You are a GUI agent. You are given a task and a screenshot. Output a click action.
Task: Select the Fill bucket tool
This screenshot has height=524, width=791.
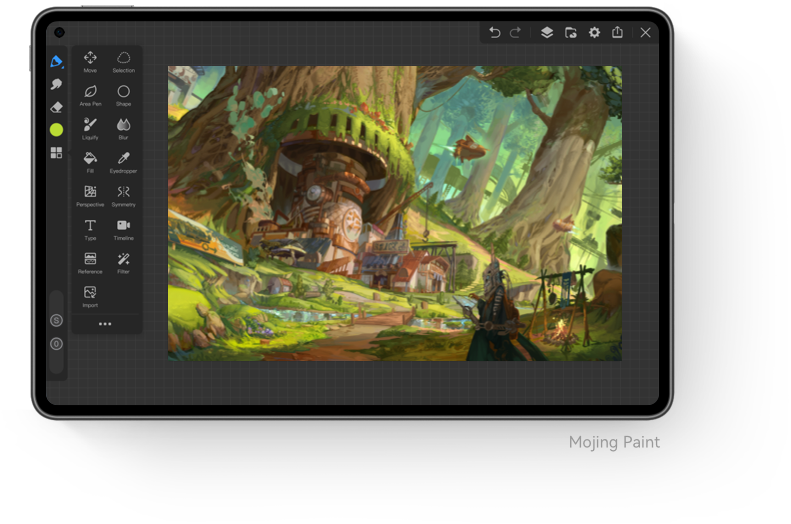point(90,162)
